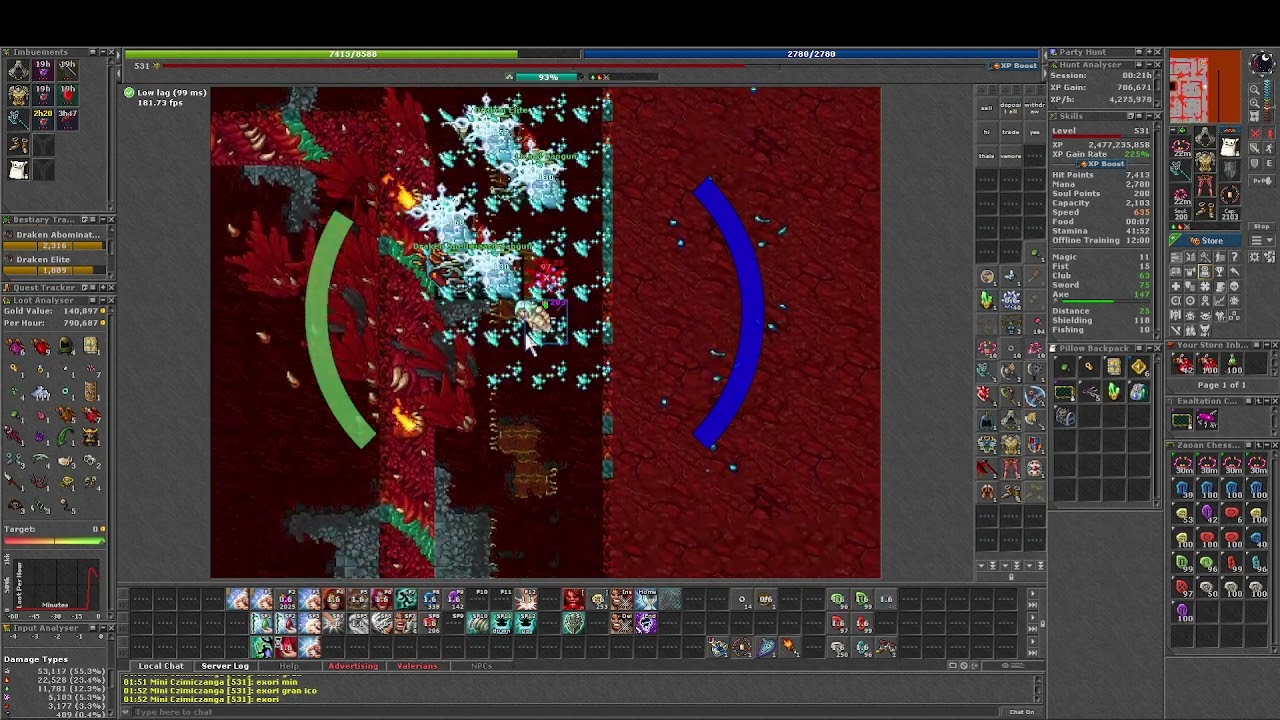This screenshot has height=720, width=1280.
Task: Toggle the E expert mode button
Action: pos(1269,163)
